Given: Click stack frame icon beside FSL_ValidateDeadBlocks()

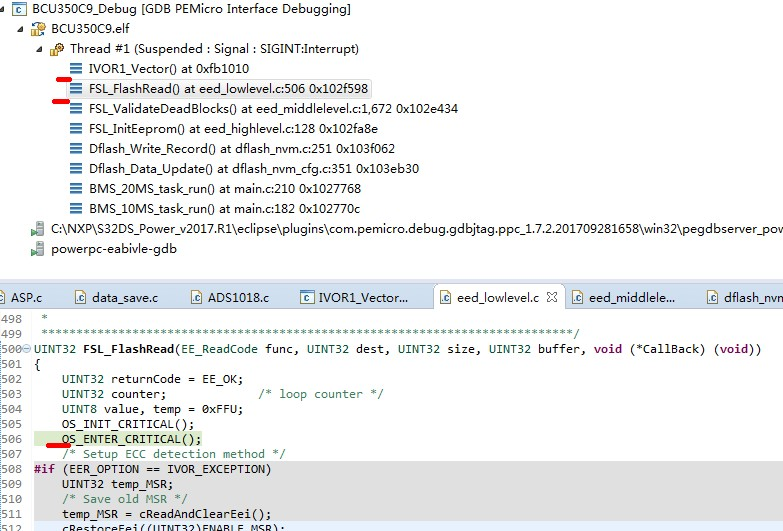Looking at the screenshot, I should [x=76, y=108].
